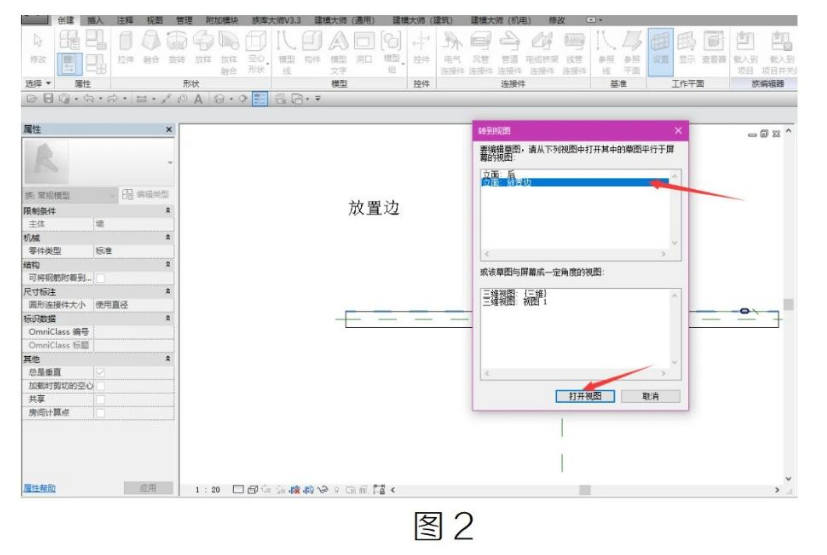Open the 空心形状 void forms tool

[x=256, y=52]
